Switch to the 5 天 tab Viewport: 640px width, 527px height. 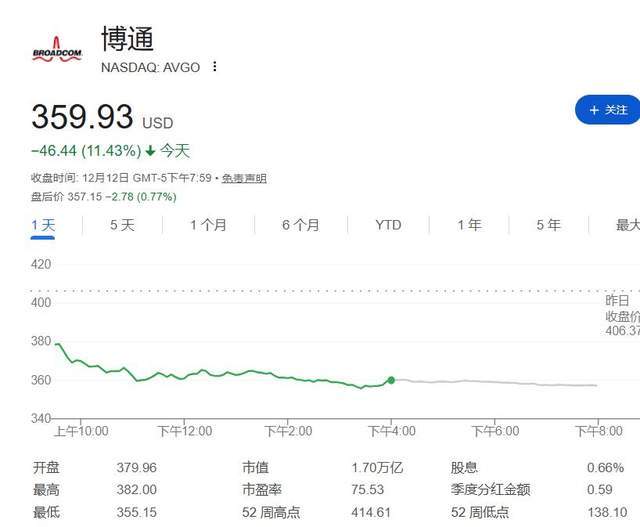pos(122,225)
